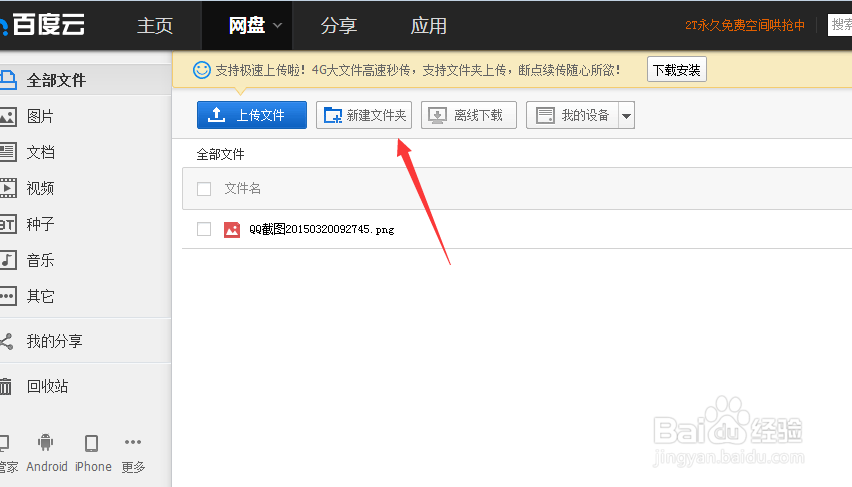
Task: Click the 离线下载 button
Action: [468, 115]
